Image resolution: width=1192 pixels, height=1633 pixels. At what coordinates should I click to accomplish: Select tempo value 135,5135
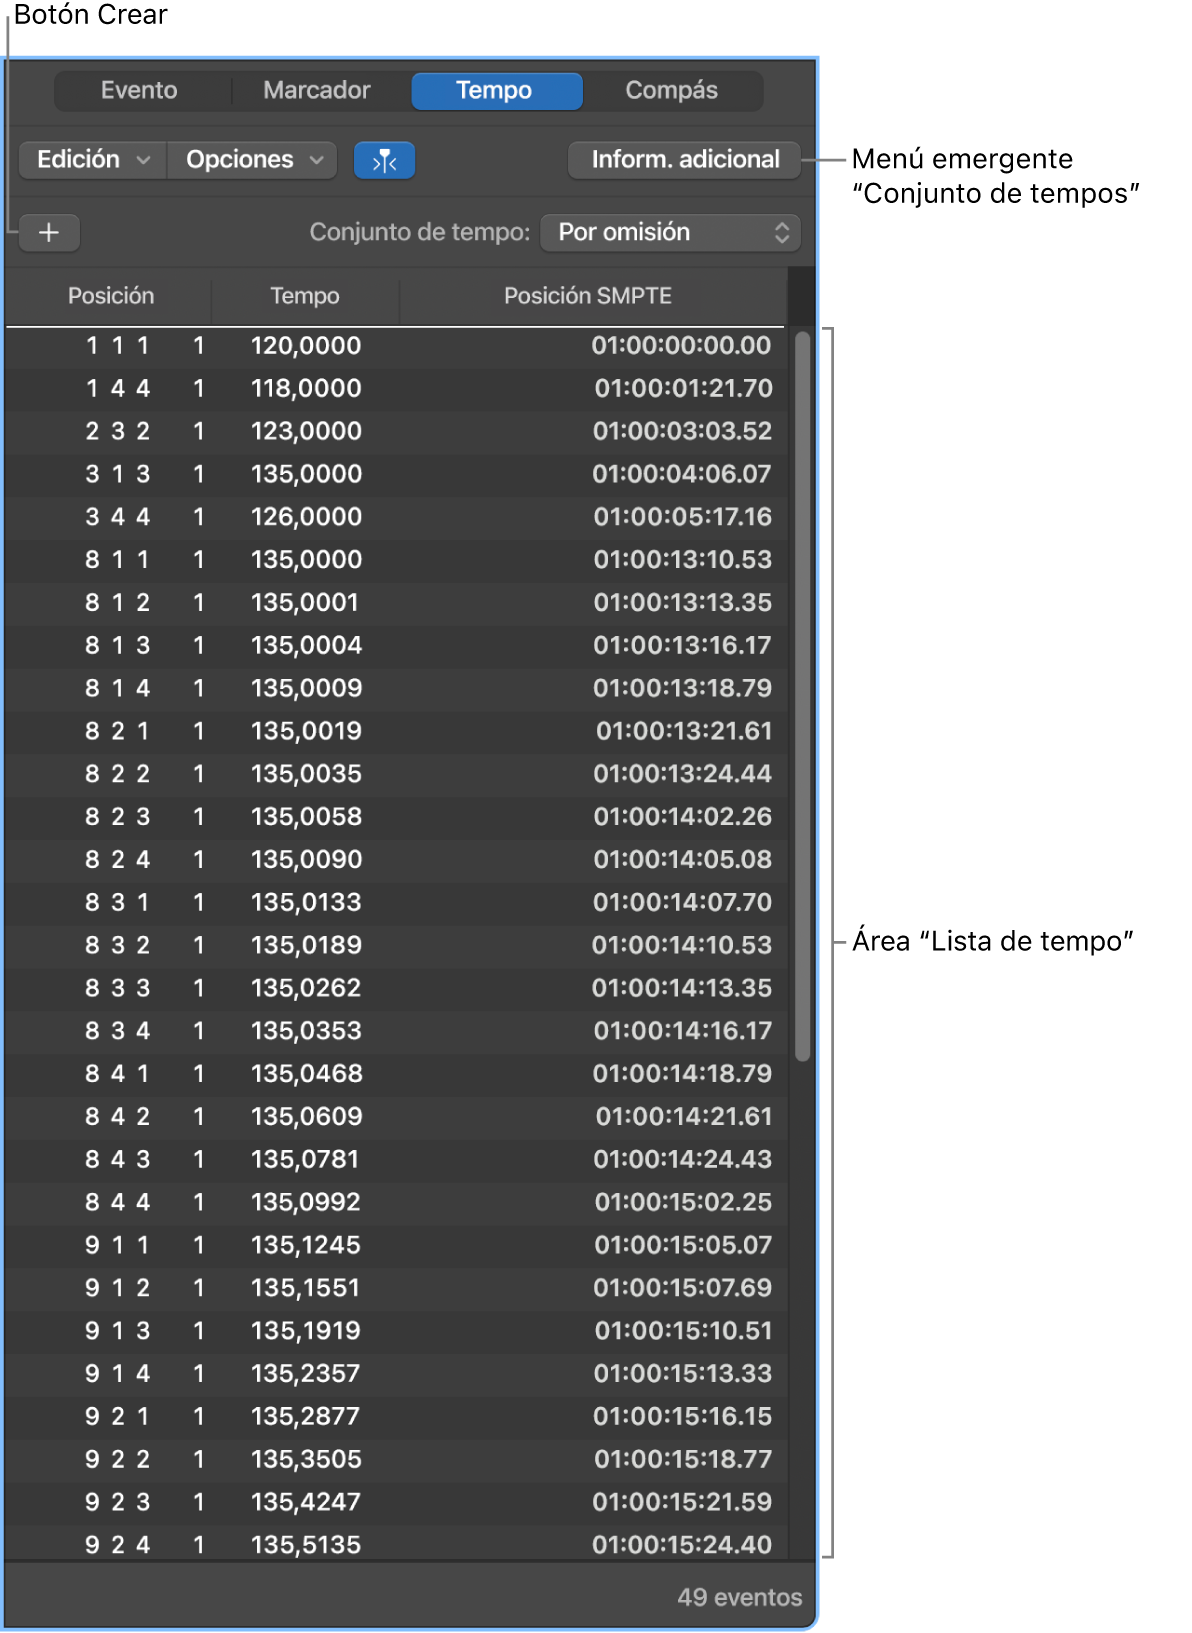[x=306, y=1545]
